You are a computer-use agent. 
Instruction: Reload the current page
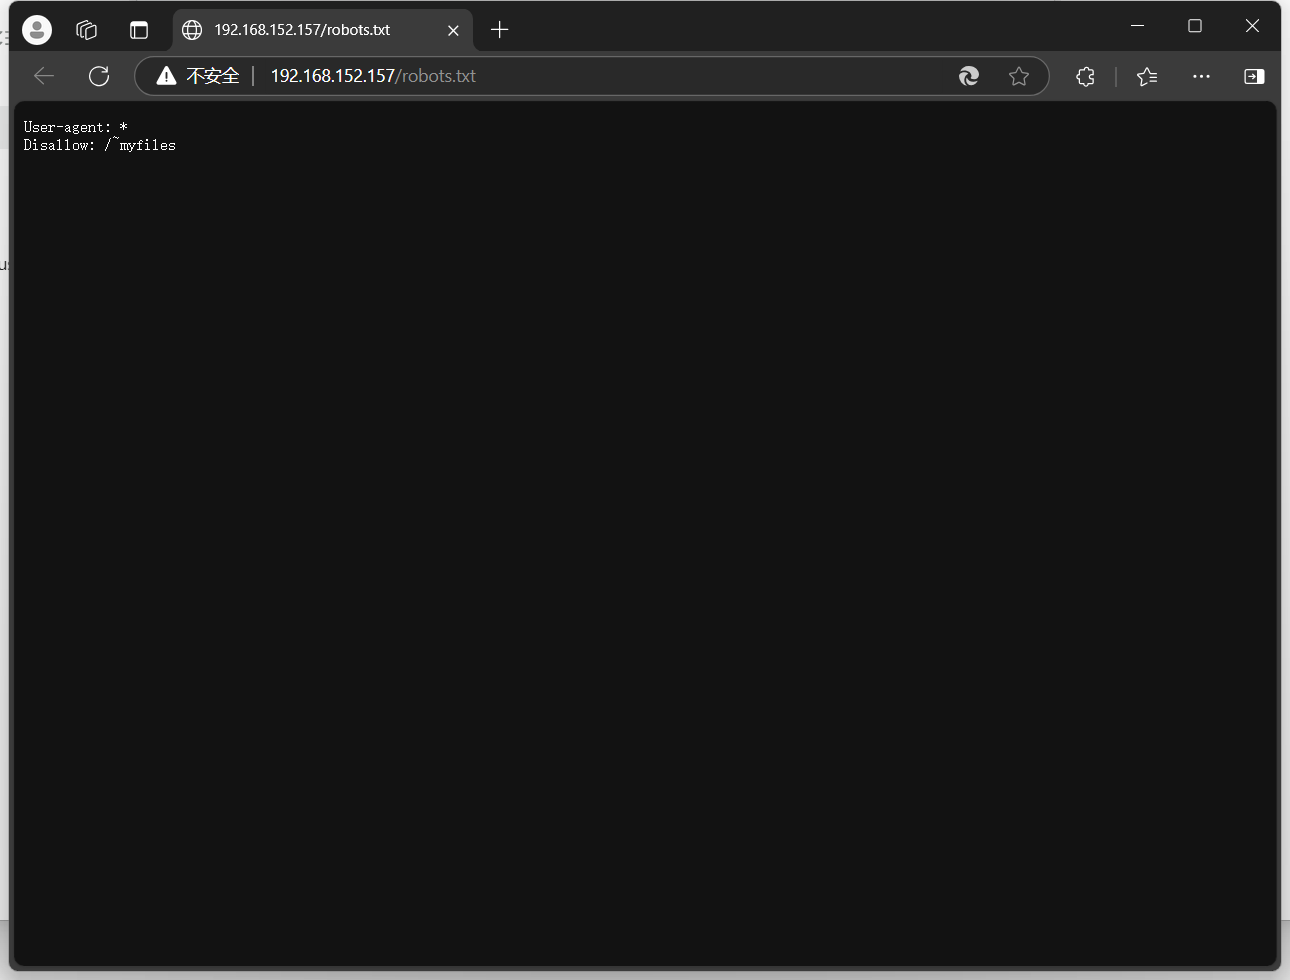pyautogui.click(x=99, y=76)
